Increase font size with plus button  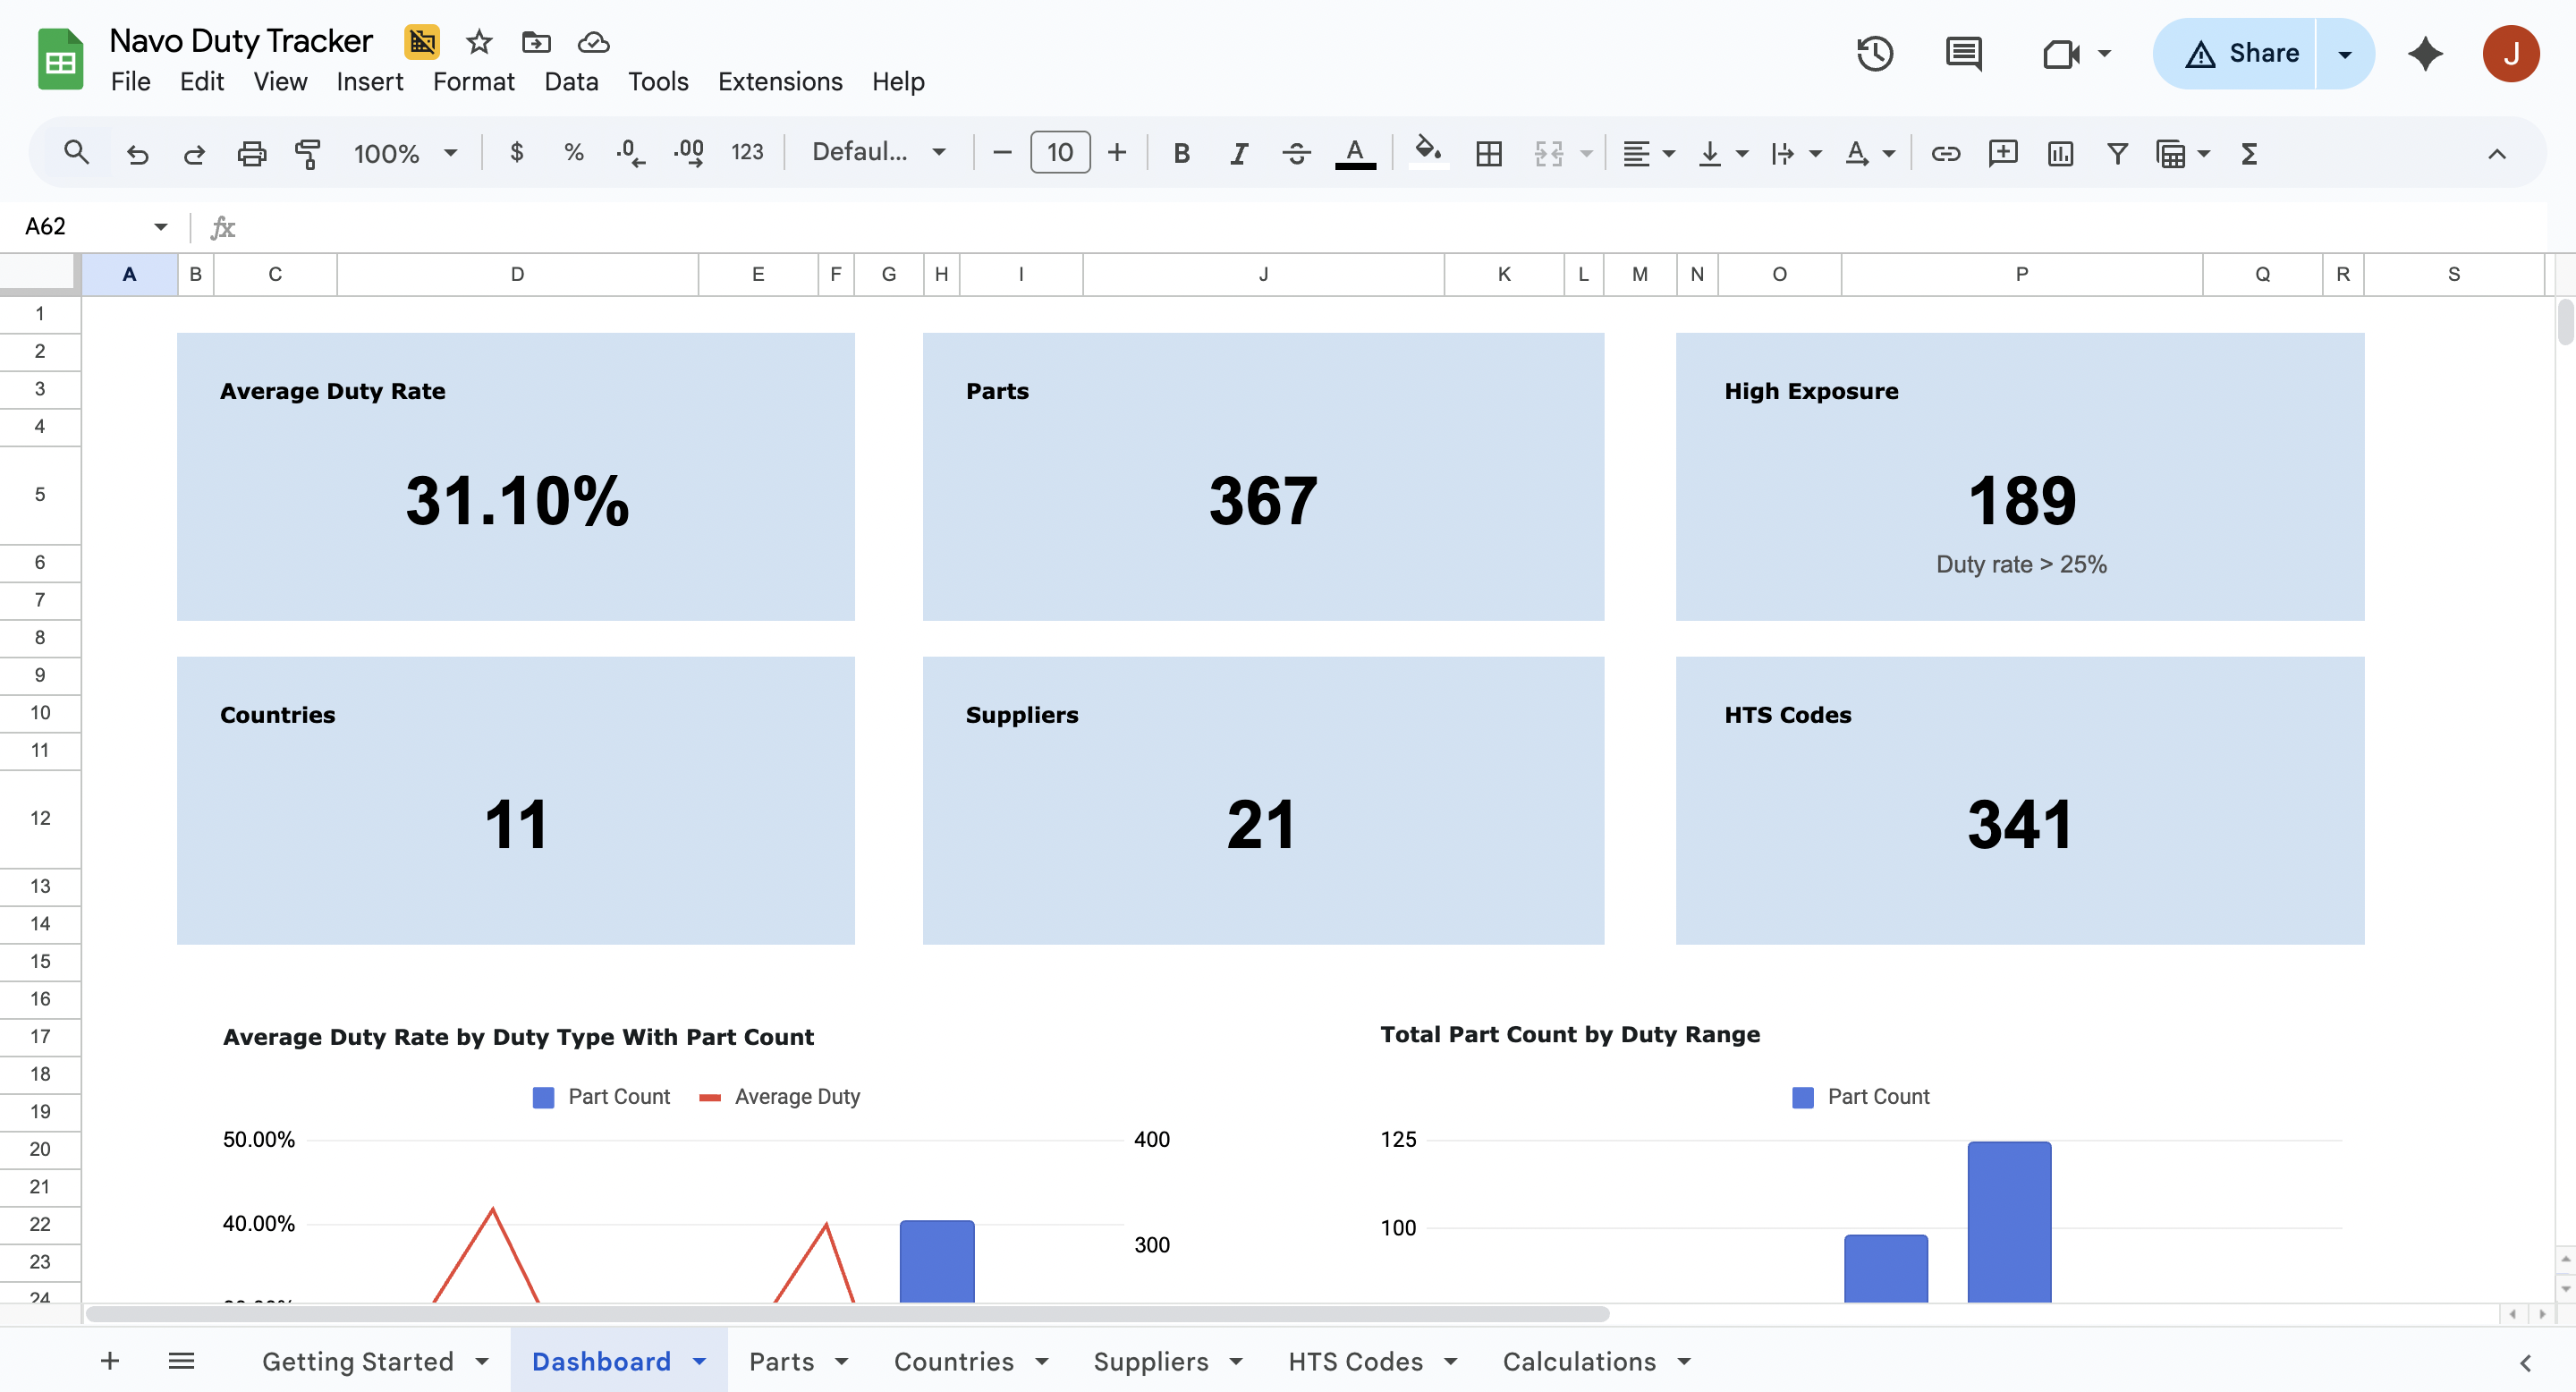coord(1117,153)
